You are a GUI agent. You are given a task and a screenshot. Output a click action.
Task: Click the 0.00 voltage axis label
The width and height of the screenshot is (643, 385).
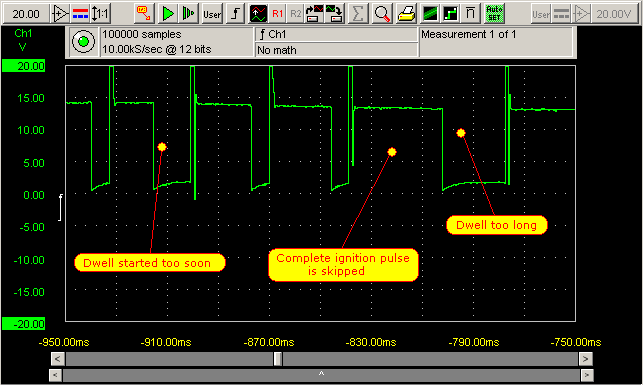(x=34, y=195)
